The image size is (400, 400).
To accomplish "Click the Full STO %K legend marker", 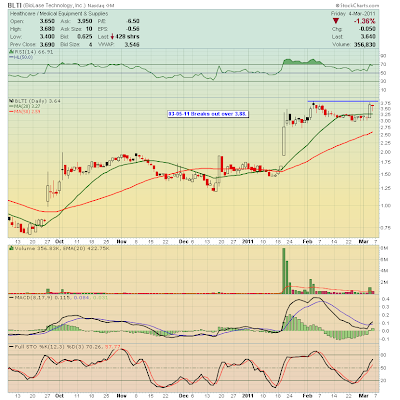I will pyautogui.click(x=11, y=347).
